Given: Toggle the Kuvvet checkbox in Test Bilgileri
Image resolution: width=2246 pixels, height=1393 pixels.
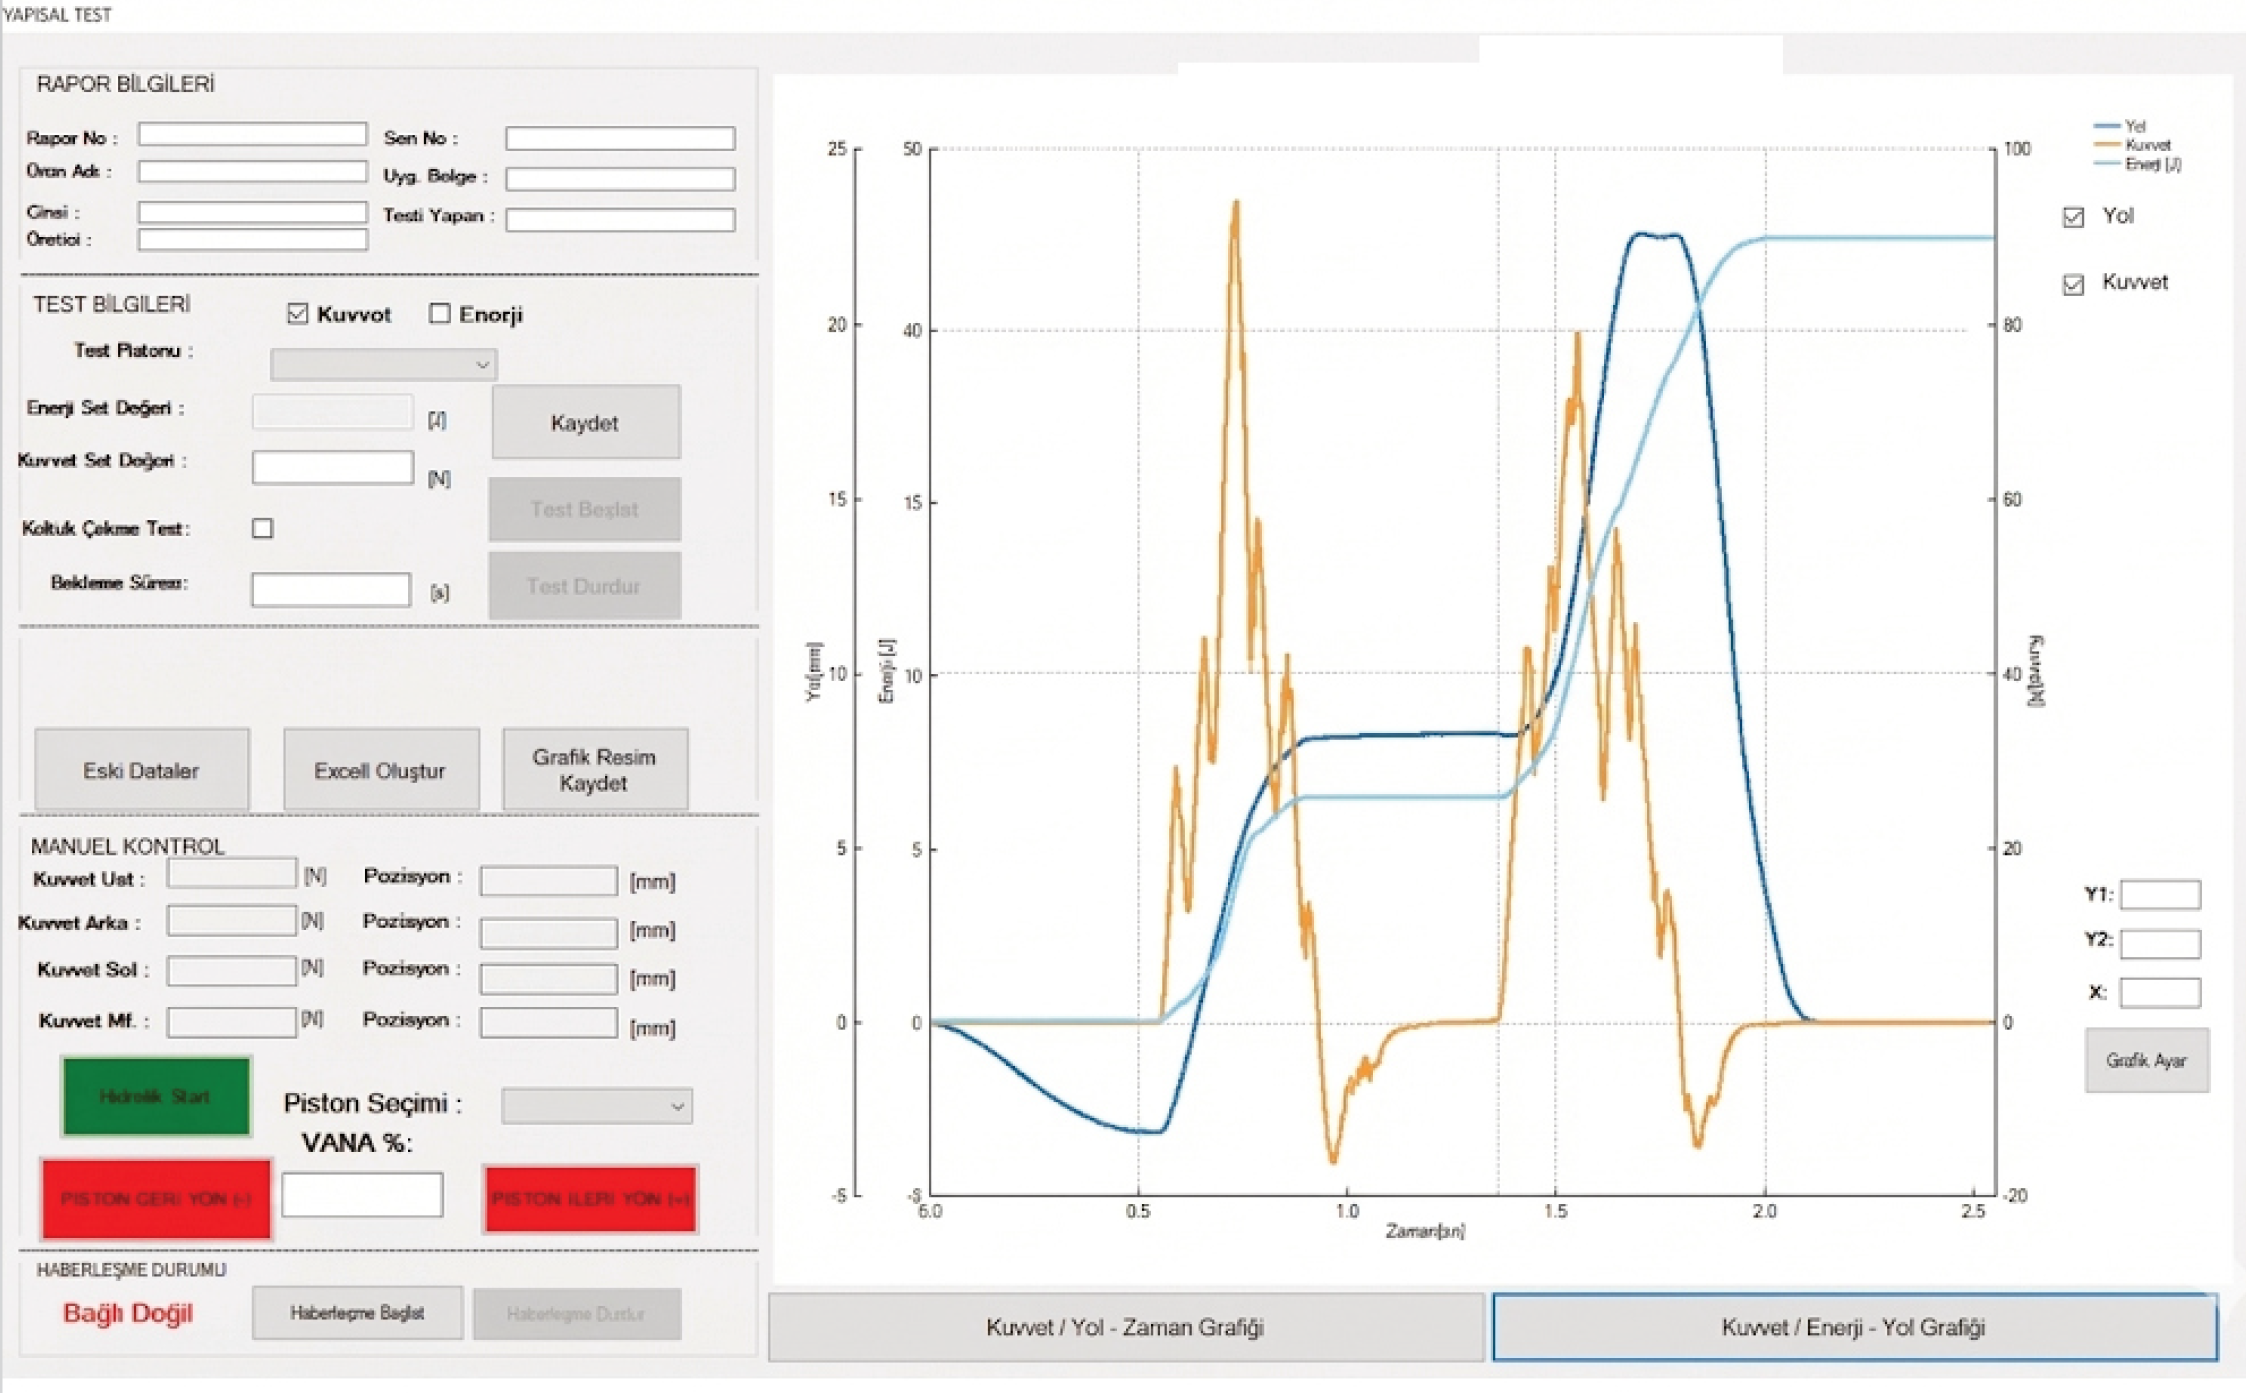Looking at the screenshot, I should [297, 314].
